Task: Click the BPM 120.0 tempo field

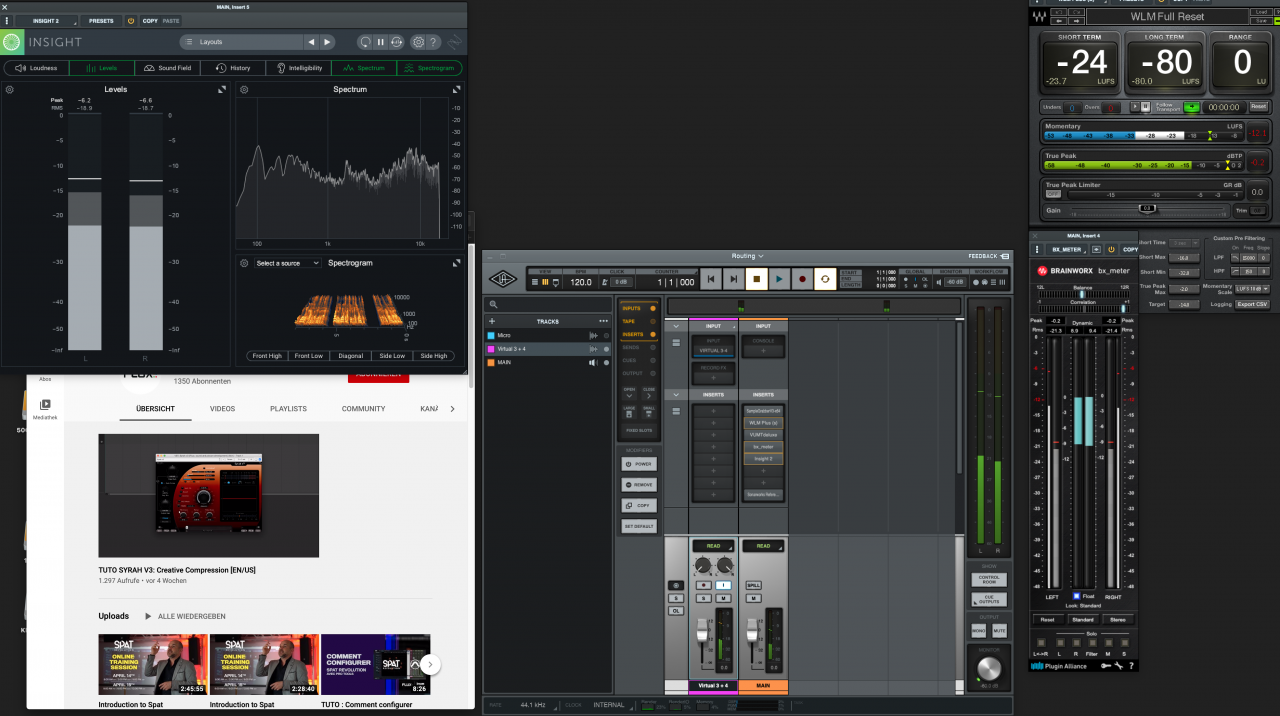Action: 581,282
